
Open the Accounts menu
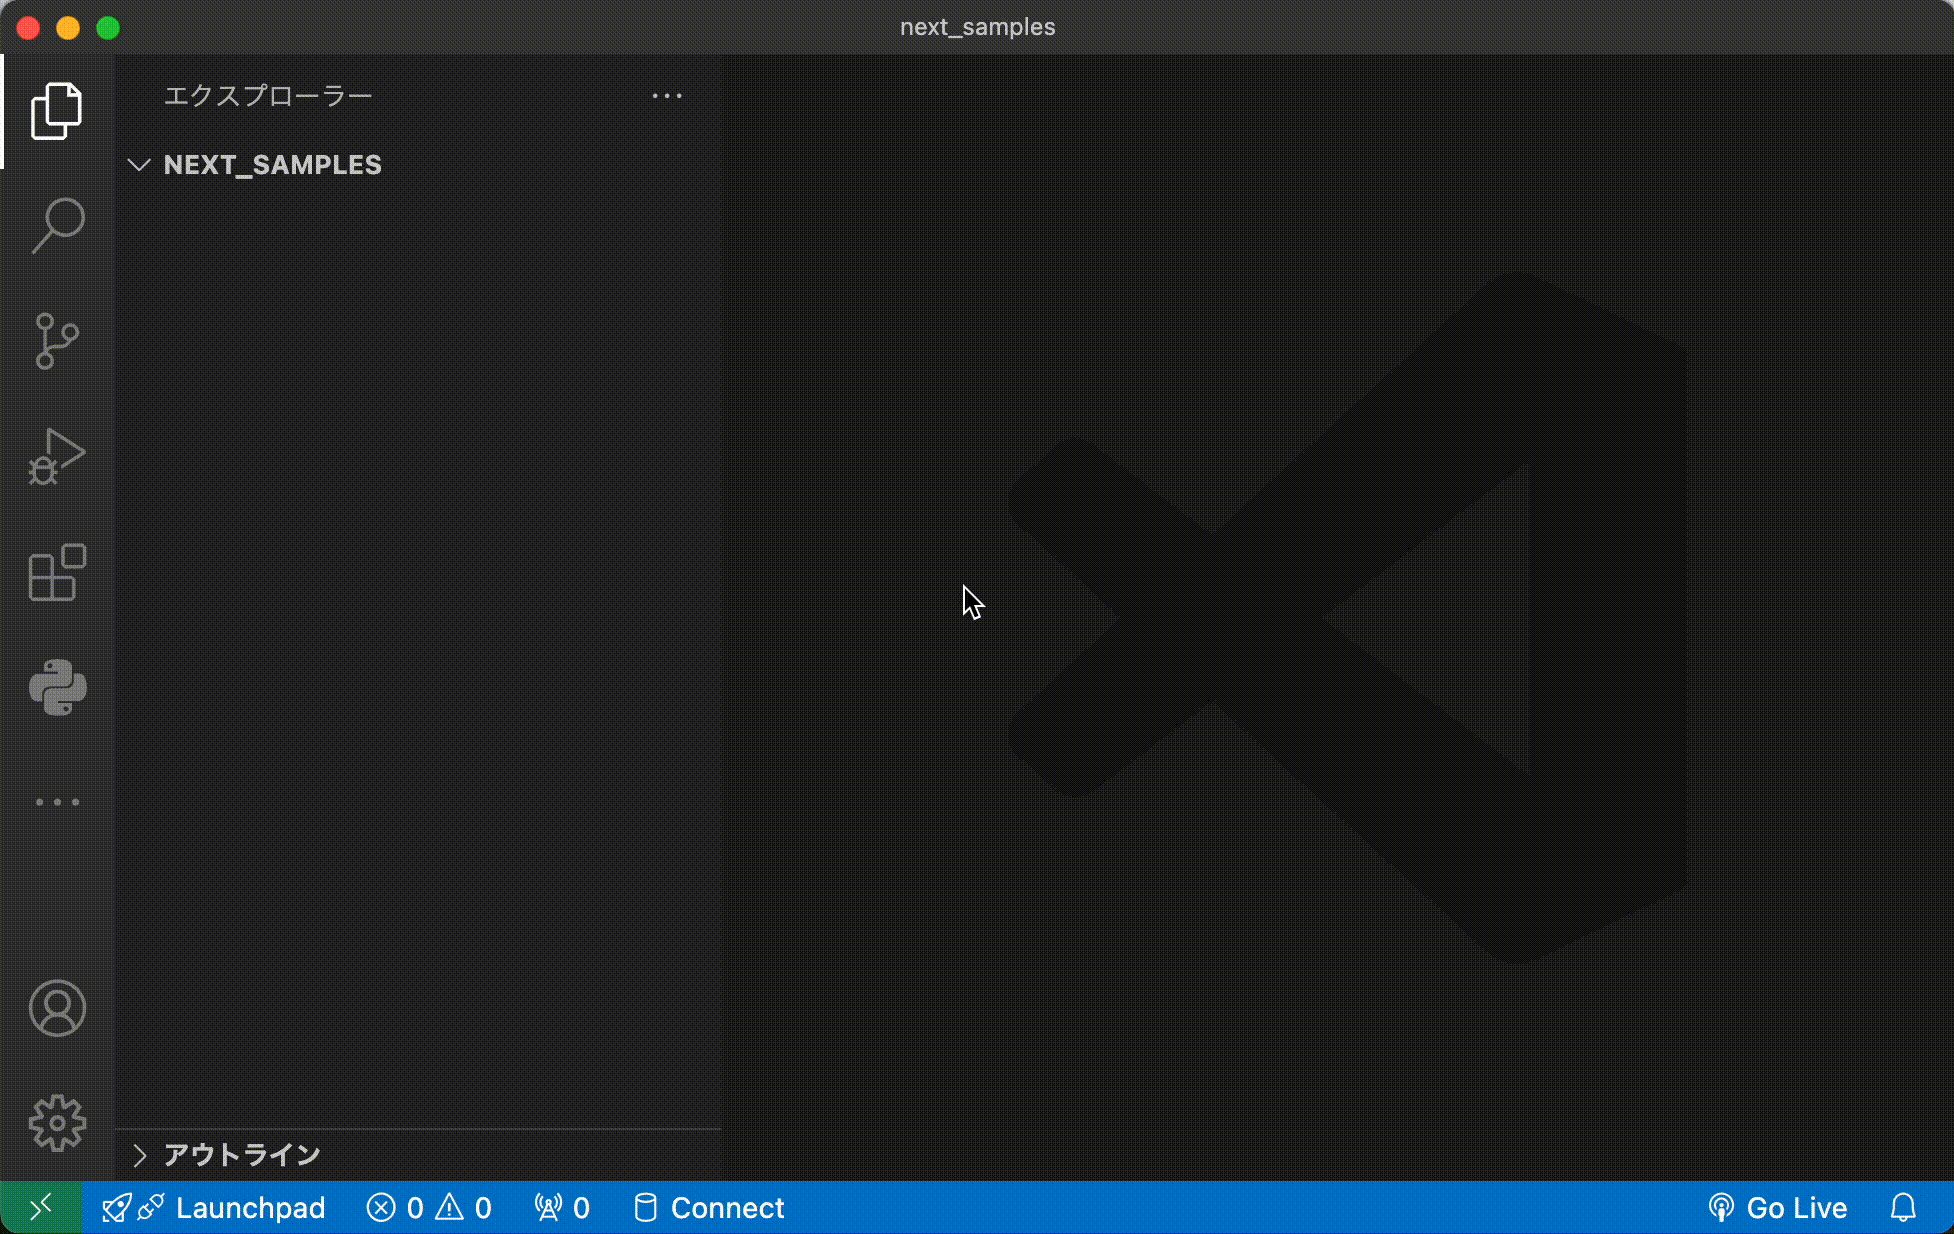pyautogui.click(x=57, y=1008)
